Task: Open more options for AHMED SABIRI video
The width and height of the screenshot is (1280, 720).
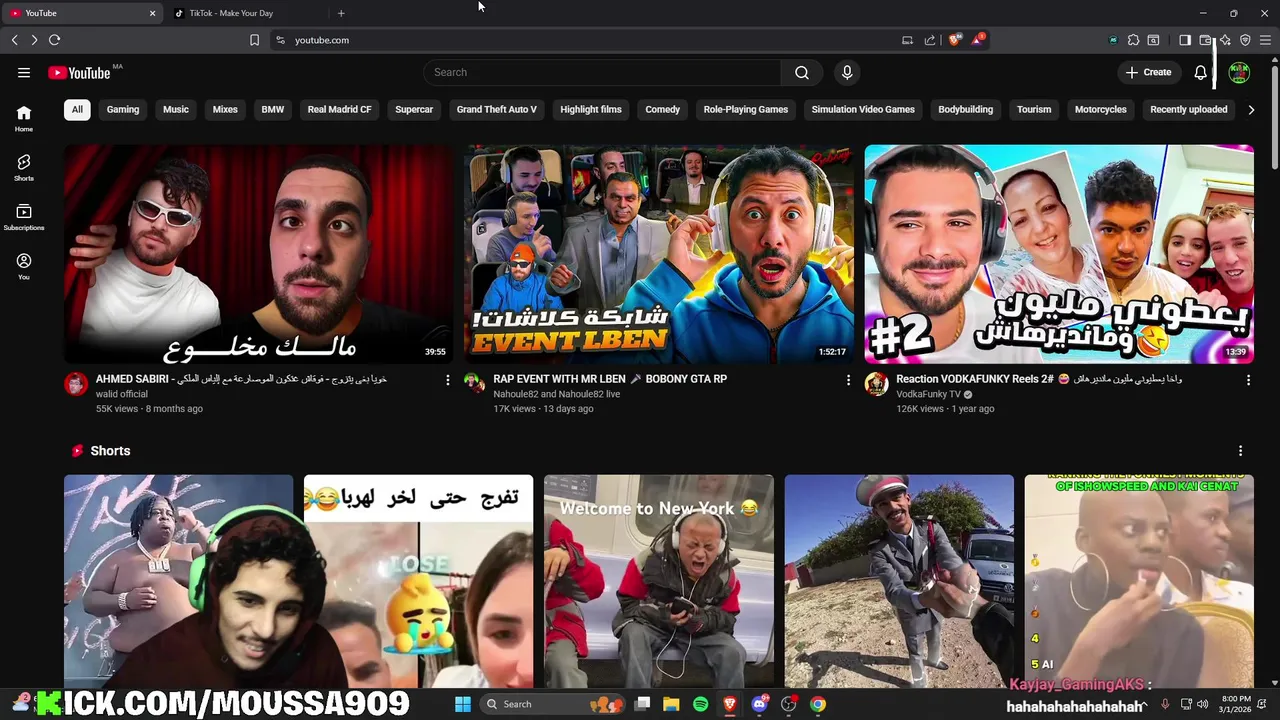Action: pyautogui.click(x=448, y=380)
